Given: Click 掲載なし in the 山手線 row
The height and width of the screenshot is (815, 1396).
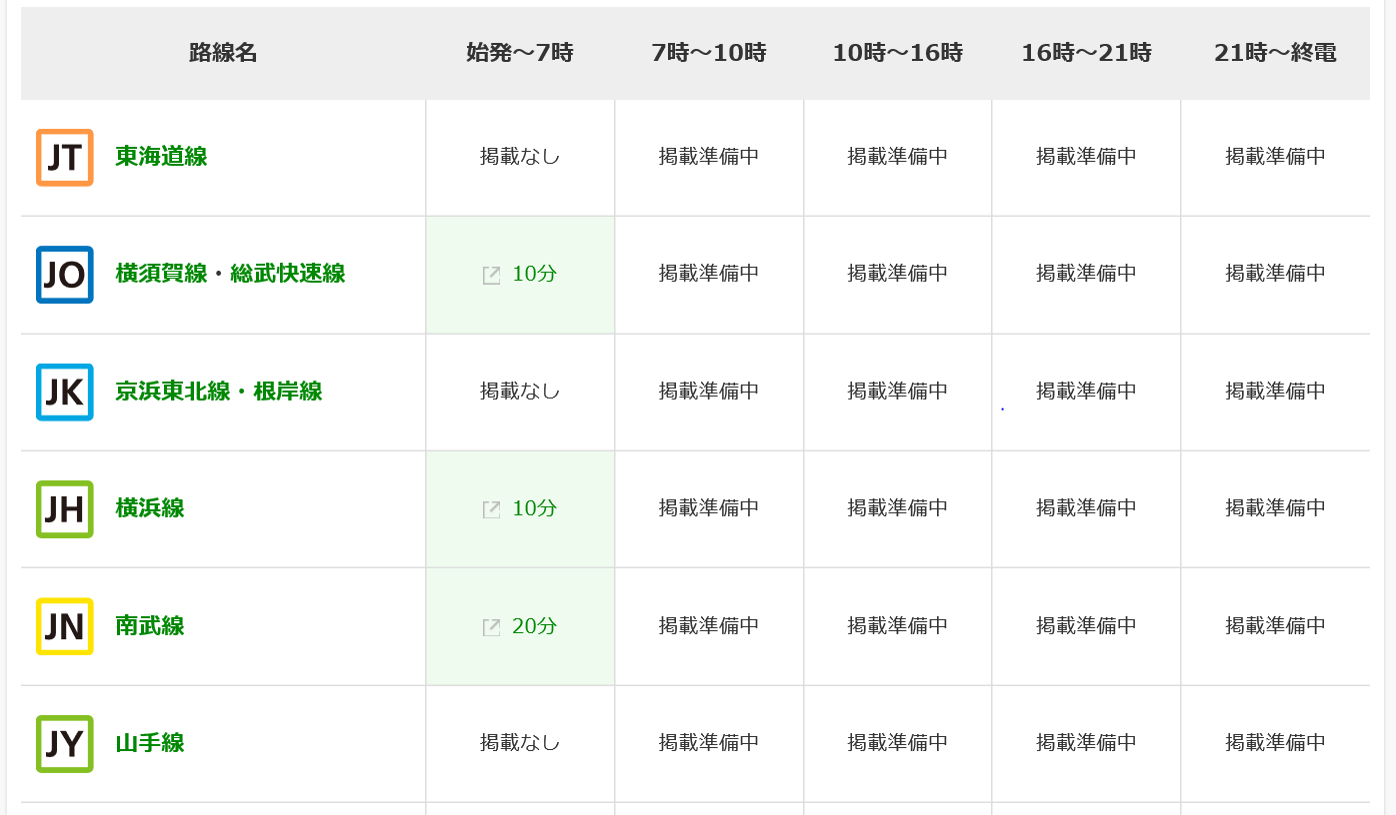Looking at the screenshot, I should [x=520, y=743].
